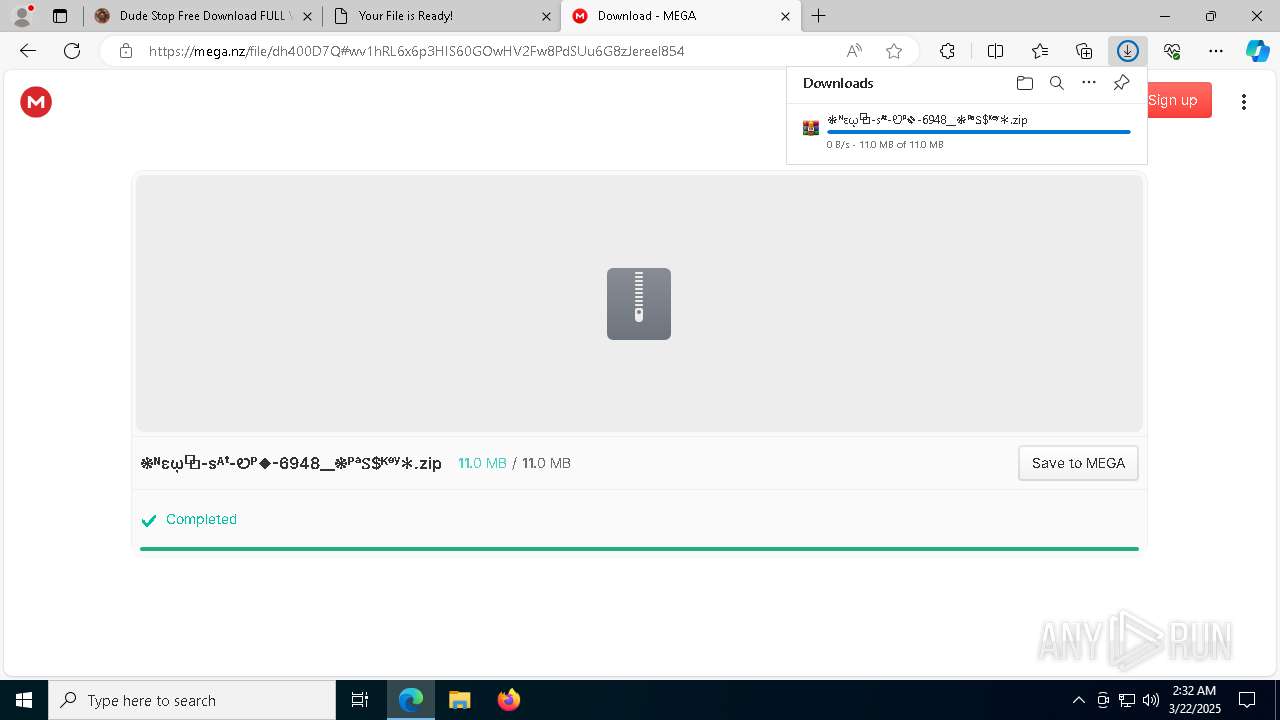Open the Windows Start menu
The height and width of the screenshot is (720, 1280).
(24, 700)
